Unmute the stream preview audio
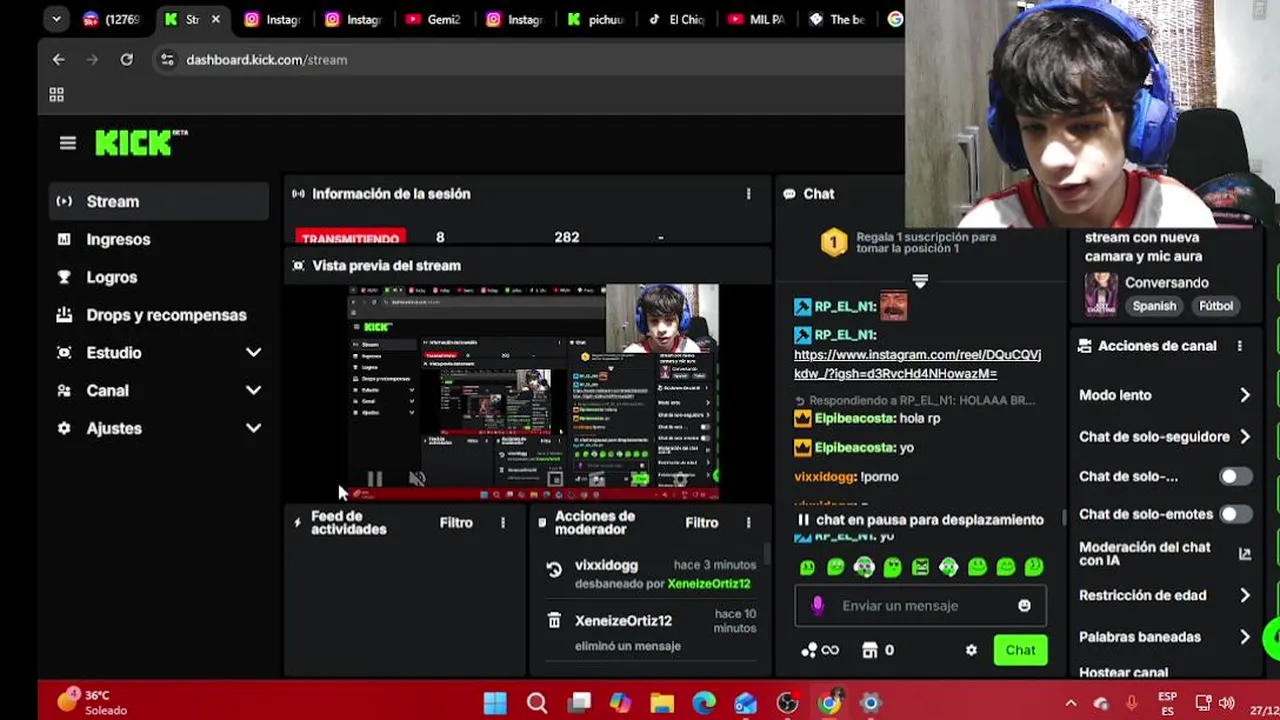 [x=417, y=480]
